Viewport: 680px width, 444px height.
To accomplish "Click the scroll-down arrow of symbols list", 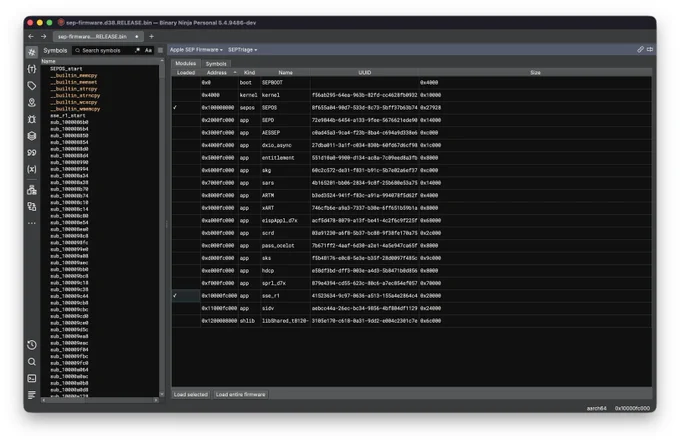I will click(162, 394).
